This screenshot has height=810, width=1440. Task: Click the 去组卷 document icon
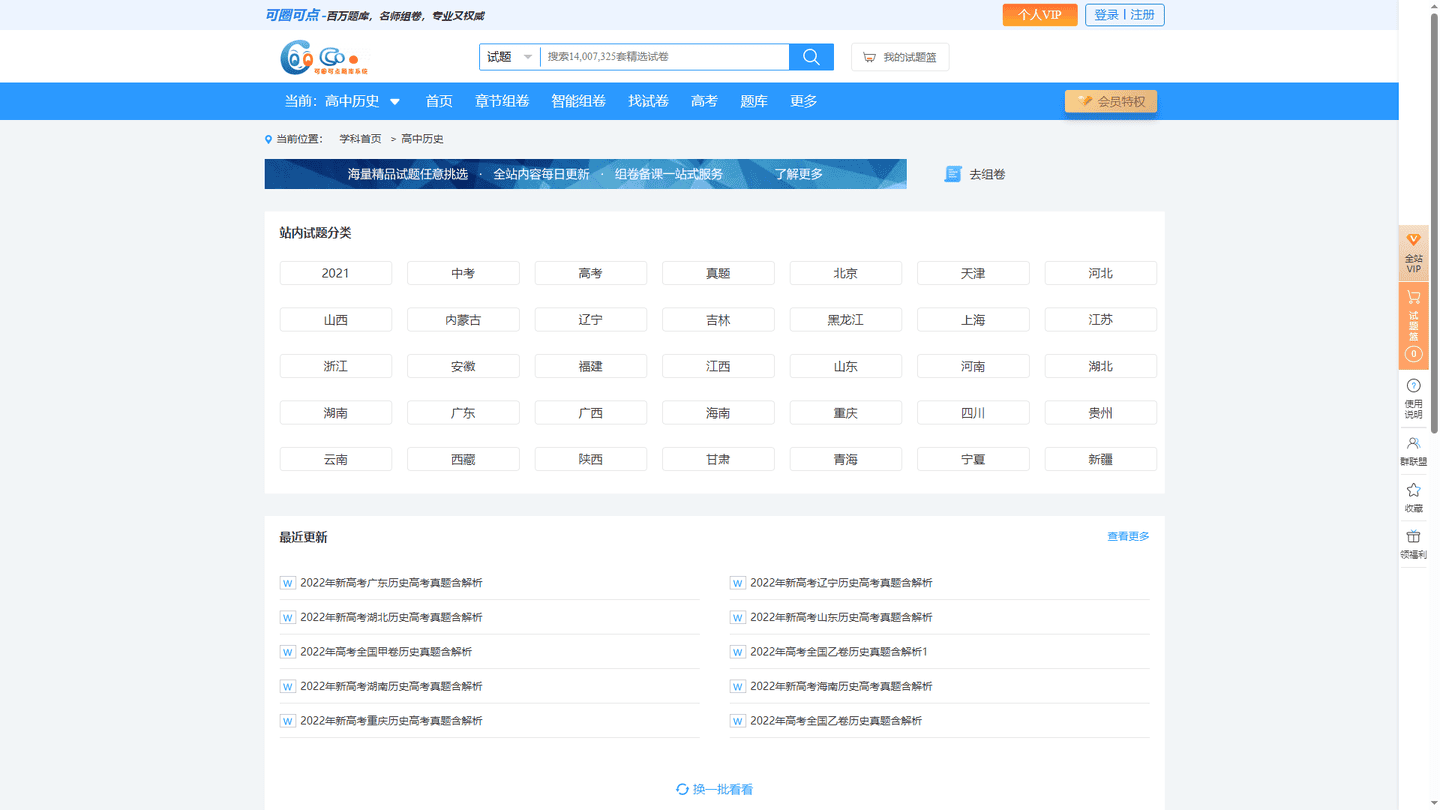pos(953,174)
